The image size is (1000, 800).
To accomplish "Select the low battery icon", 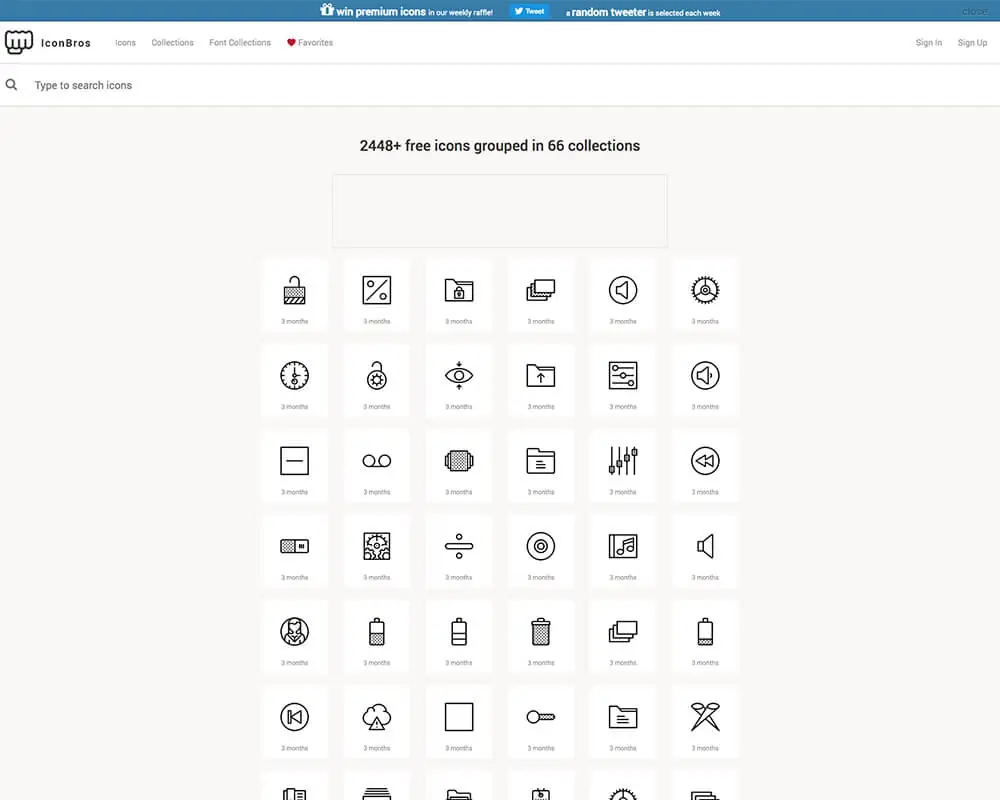I will (705, 632).
